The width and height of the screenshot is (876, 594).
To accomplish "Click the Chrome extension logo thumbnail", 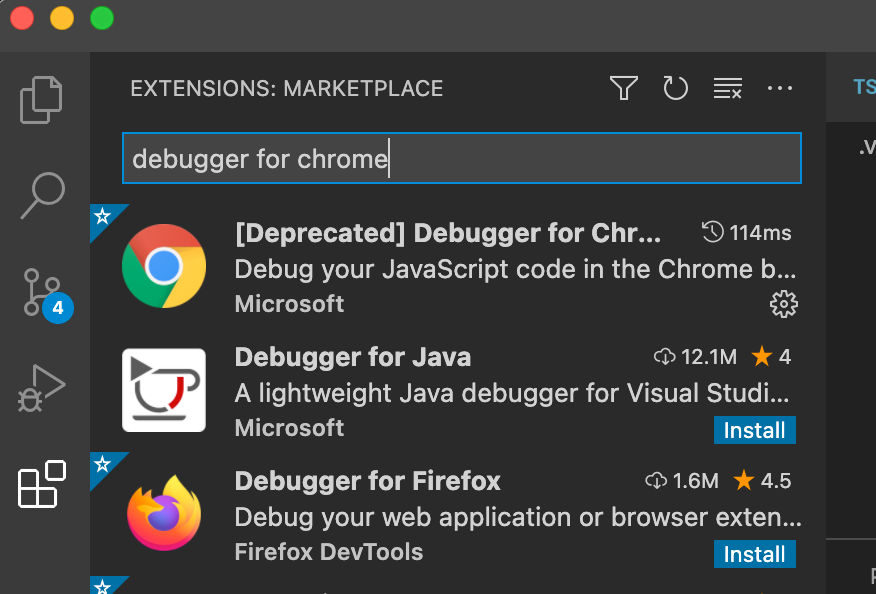I will 164,266.
